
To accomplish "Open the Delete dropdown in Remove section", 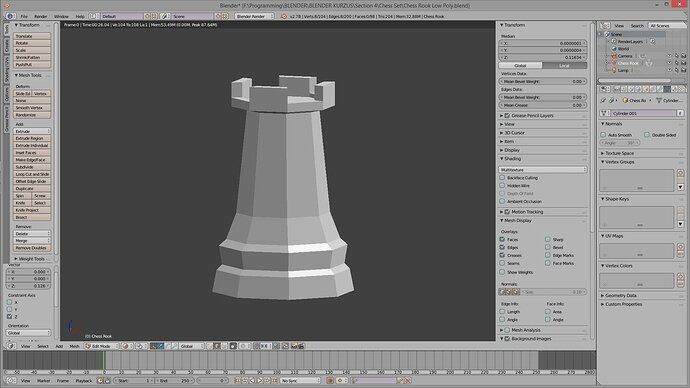I will 32,234.
